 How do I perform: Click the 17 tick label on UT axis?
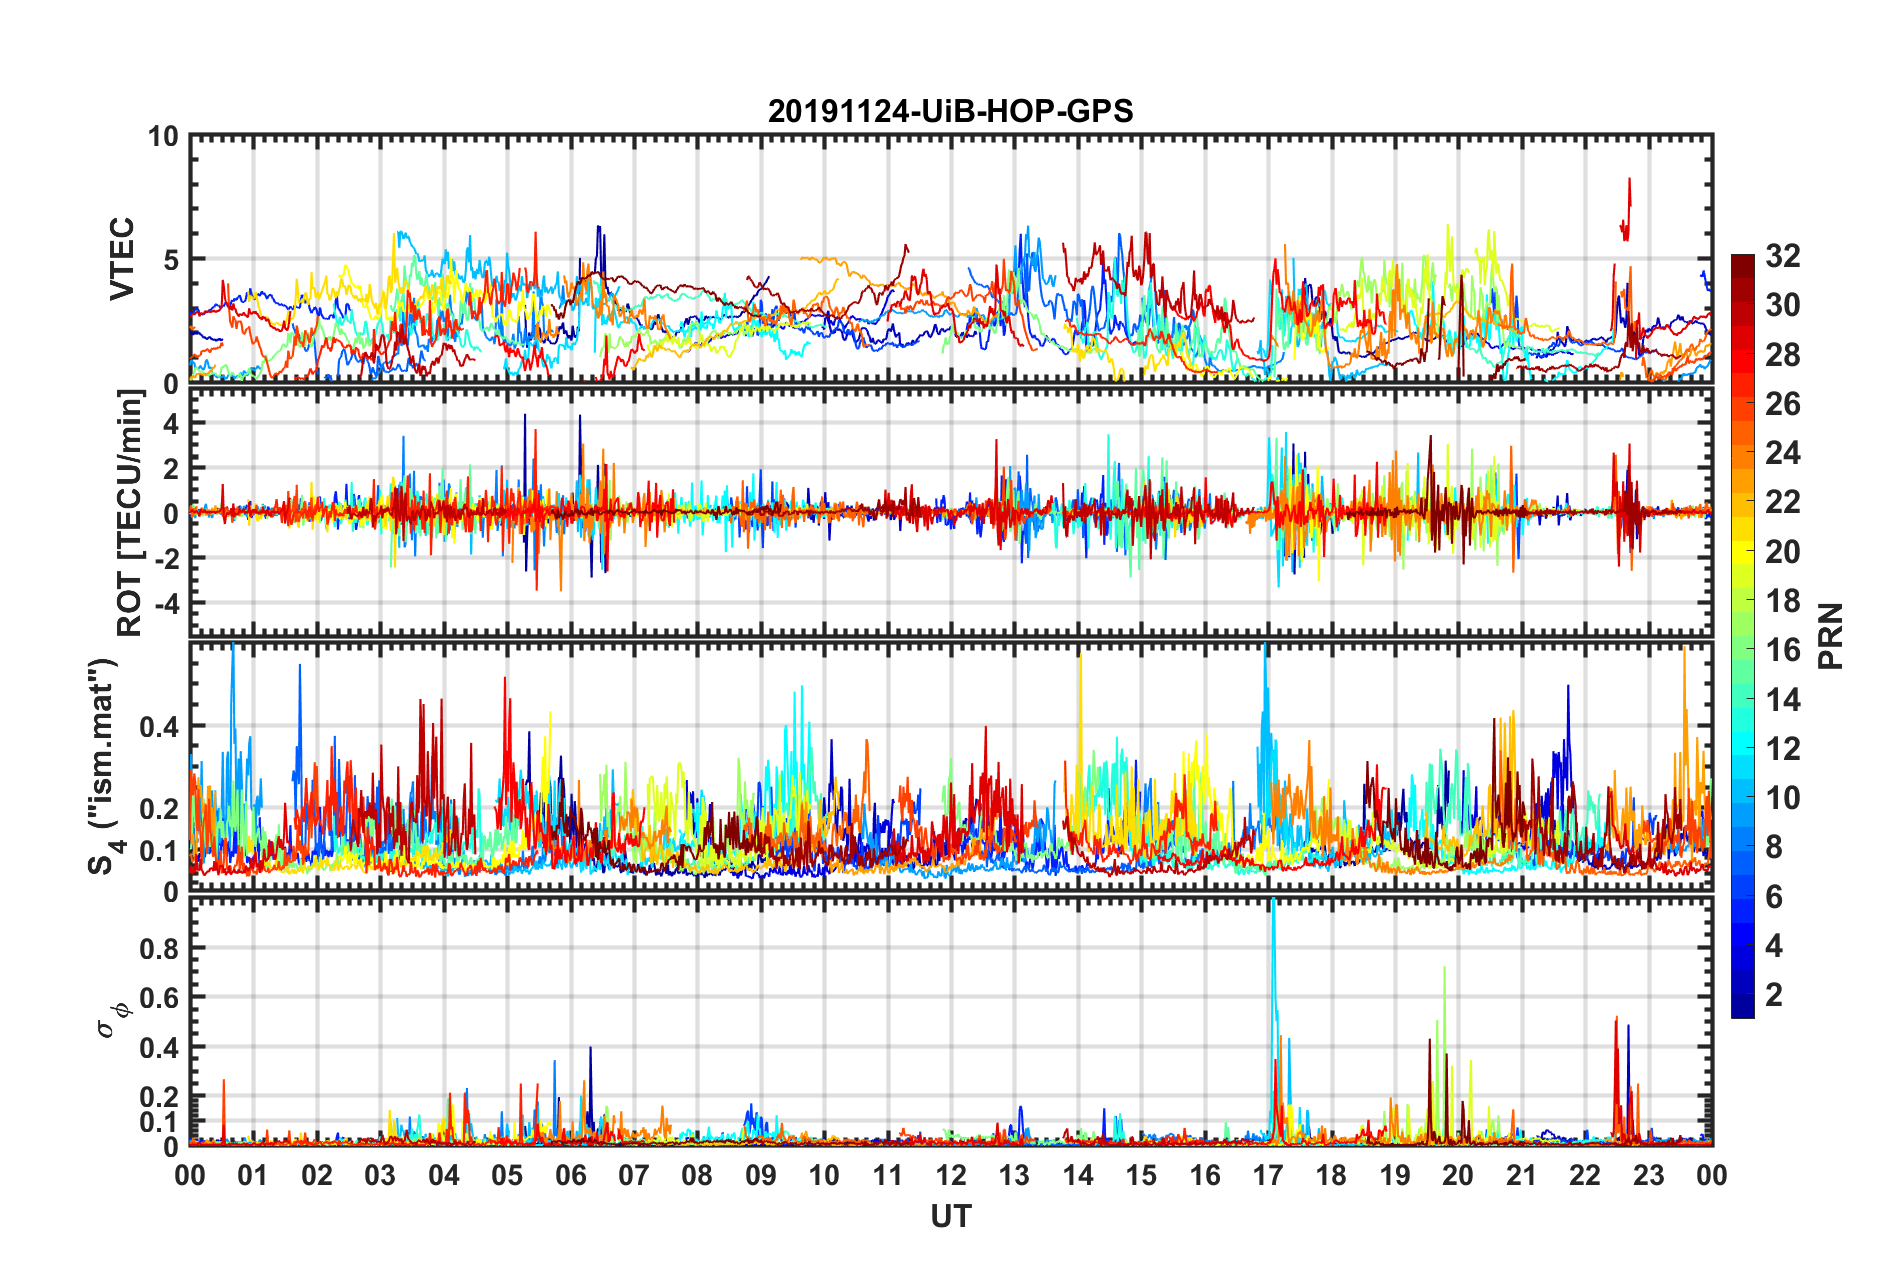pyautogui.click(x=1268, y=1175)
